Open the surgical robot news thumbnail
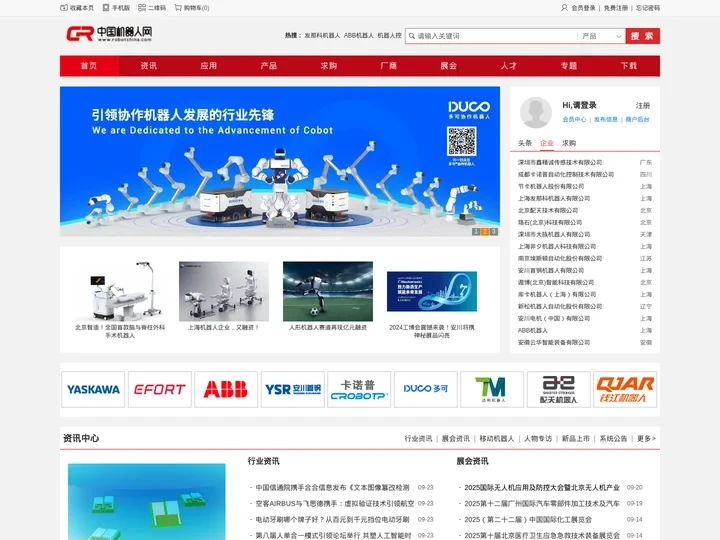The height and width of the screenshot is (540, 720). pyautogui.click(x=120, y=291)
